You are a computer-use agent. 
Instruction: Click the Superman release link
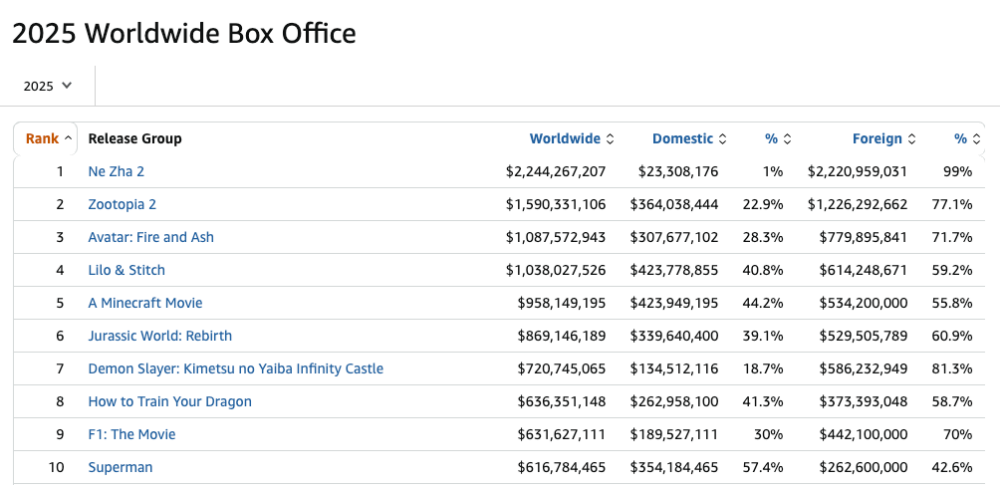pyautogui.click(x=120, y=468)
